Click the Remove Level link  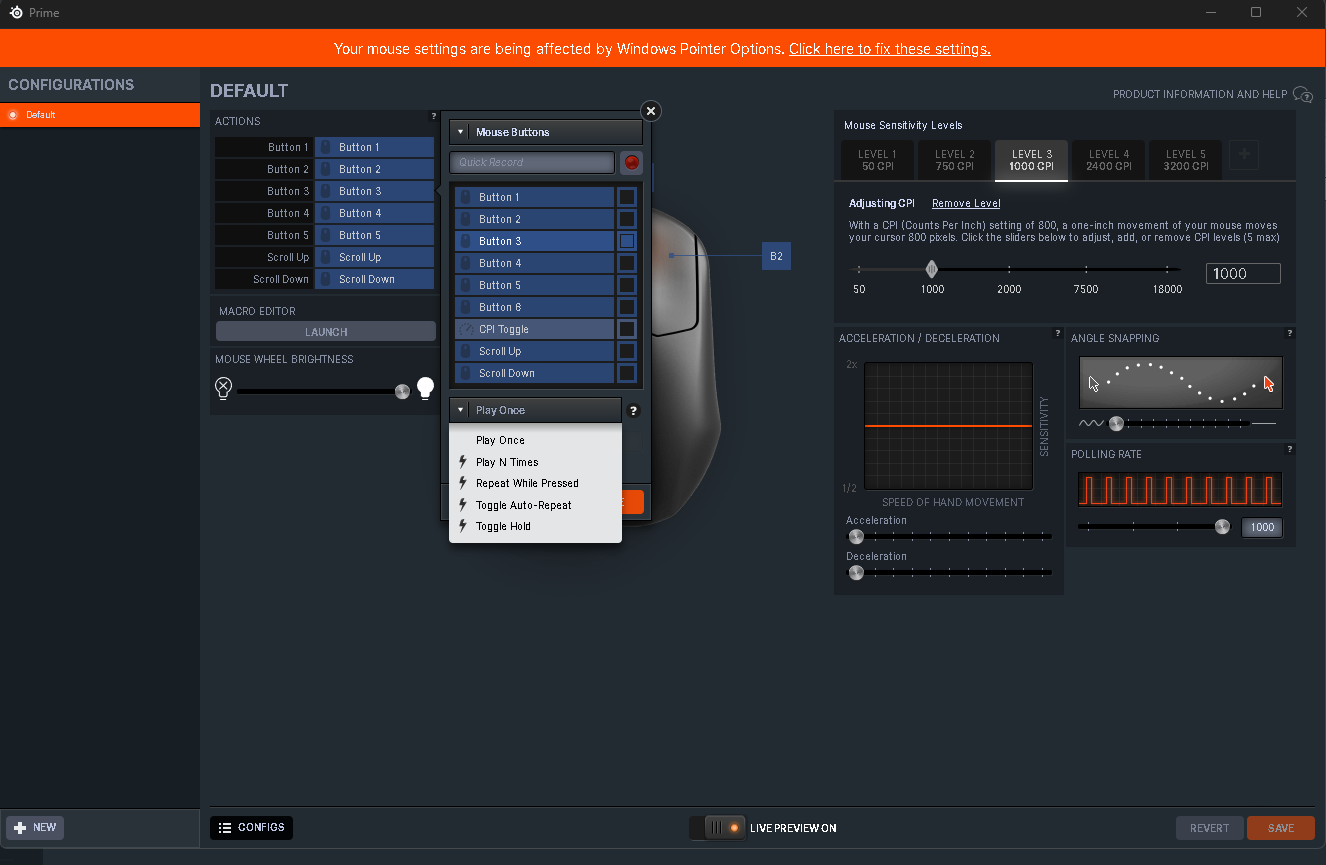coord(966,203)
